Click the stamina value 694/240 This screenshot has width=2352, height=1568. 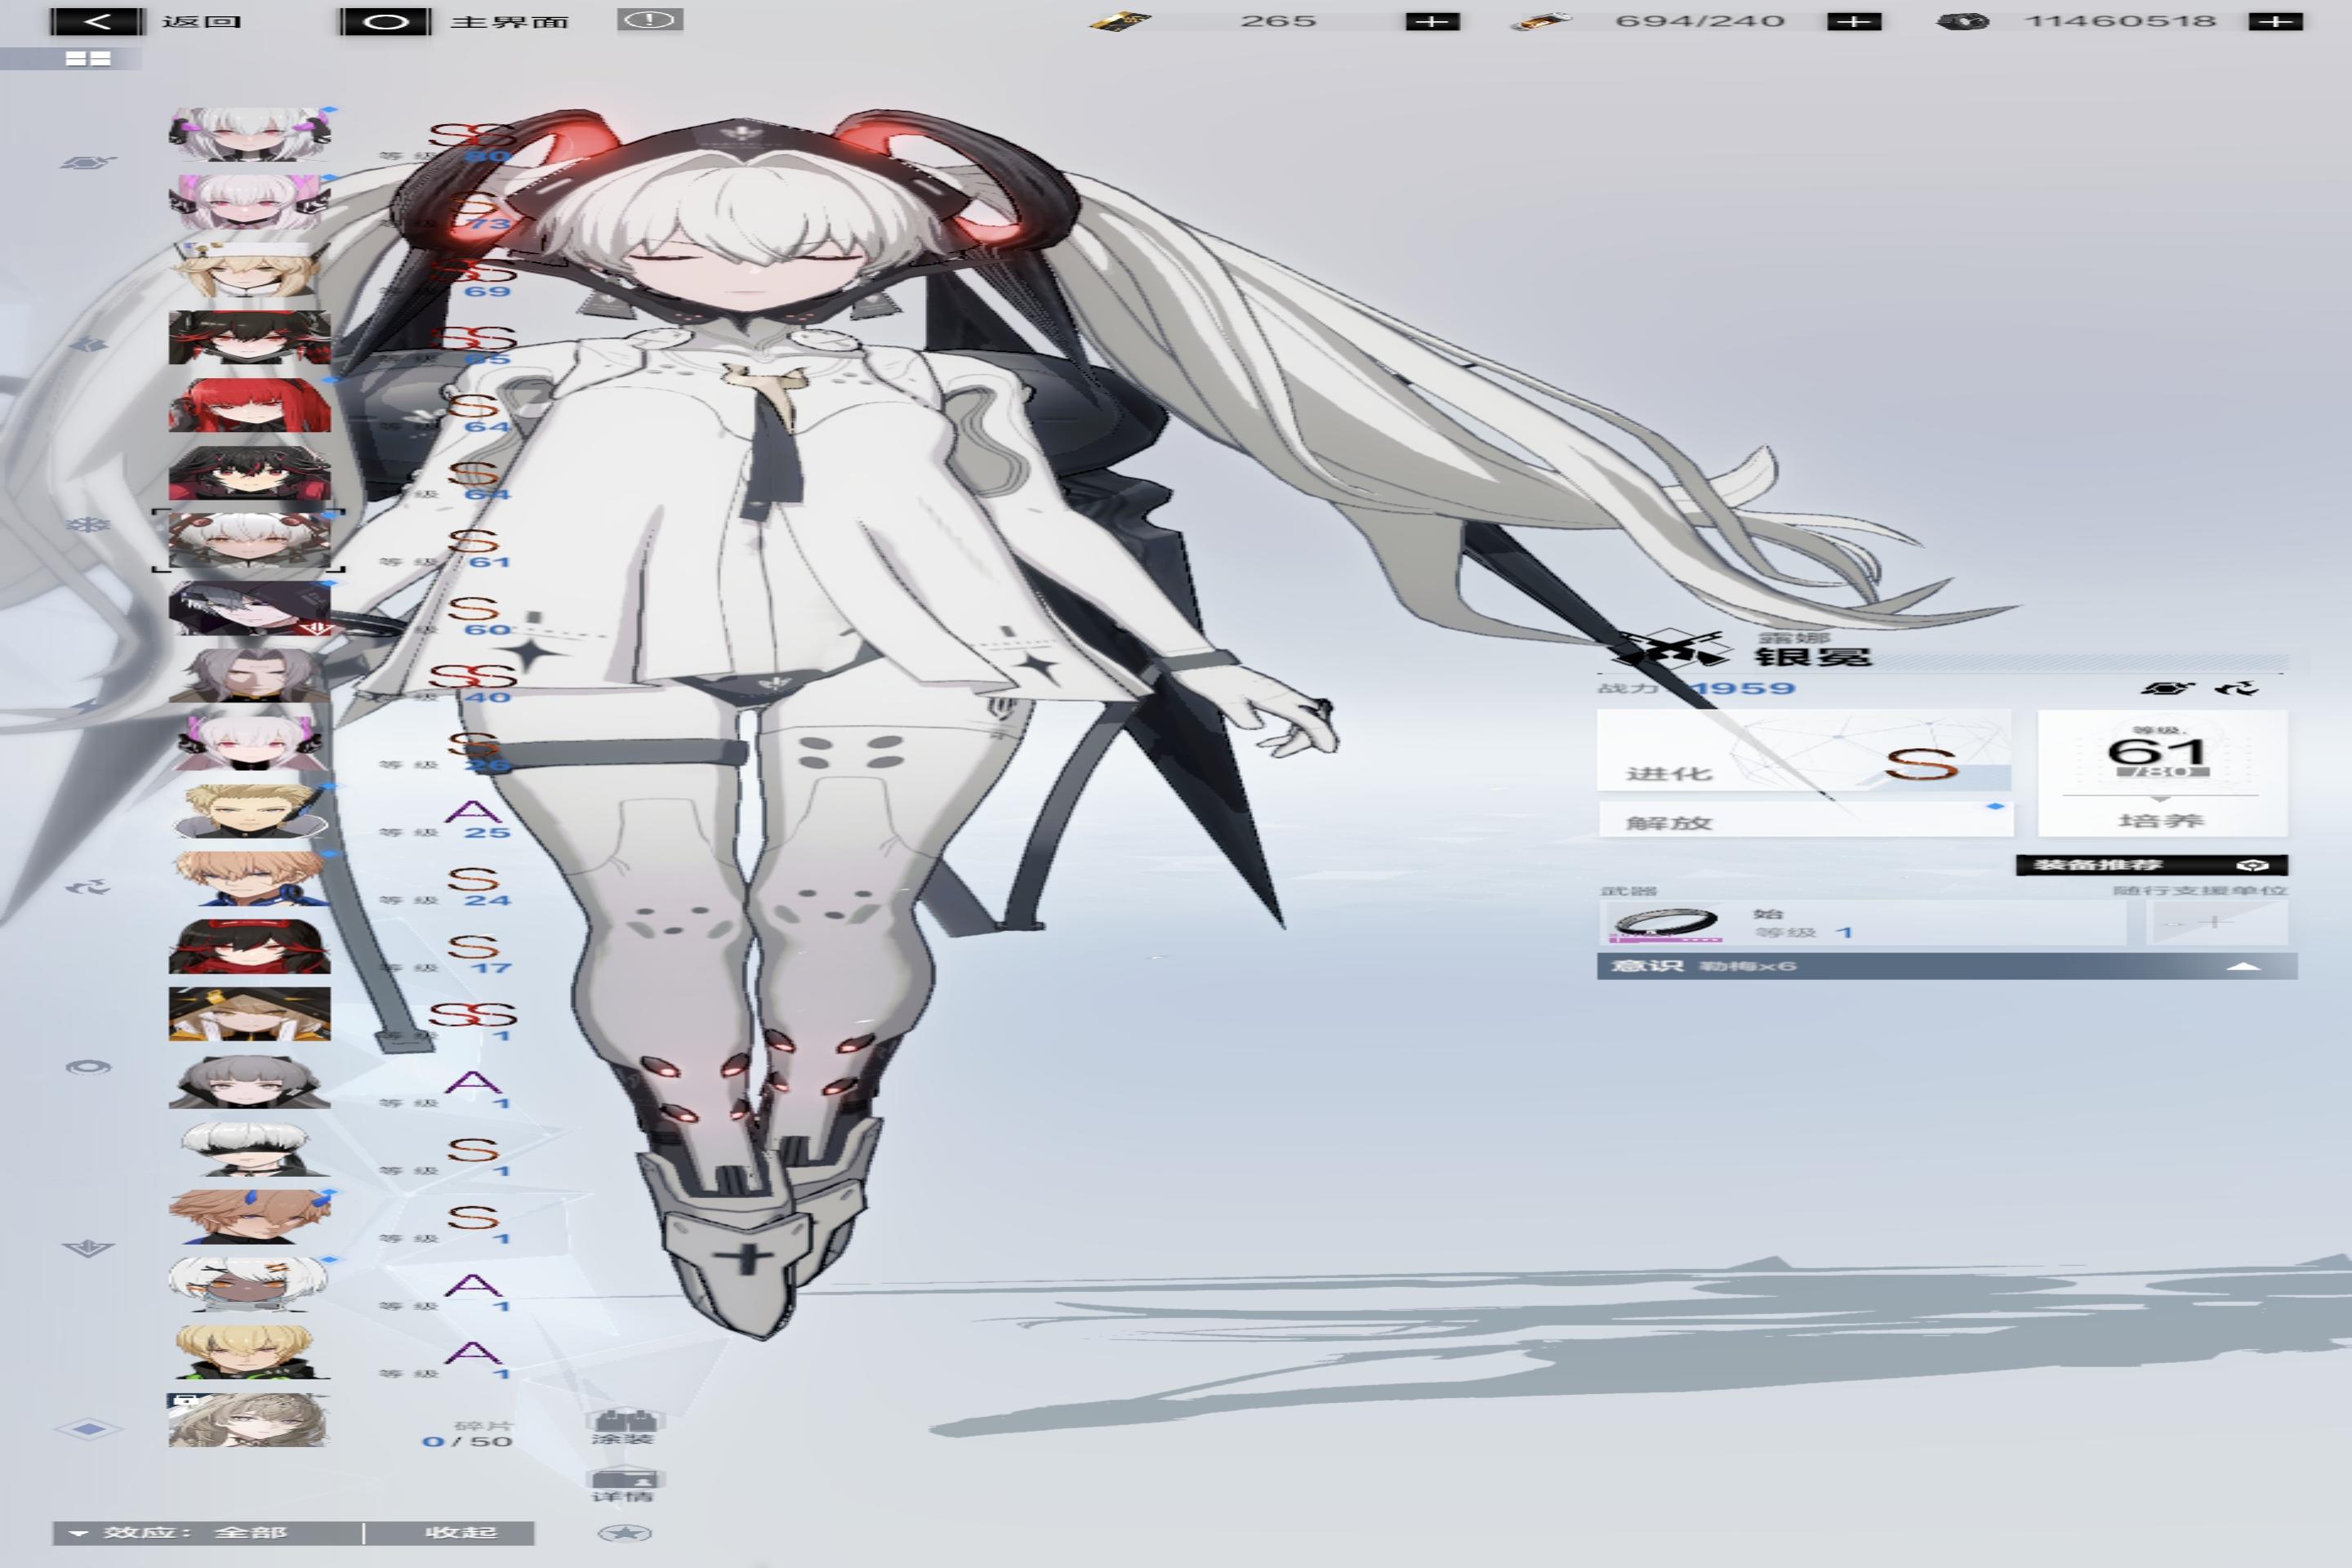tap(1699, 21)
